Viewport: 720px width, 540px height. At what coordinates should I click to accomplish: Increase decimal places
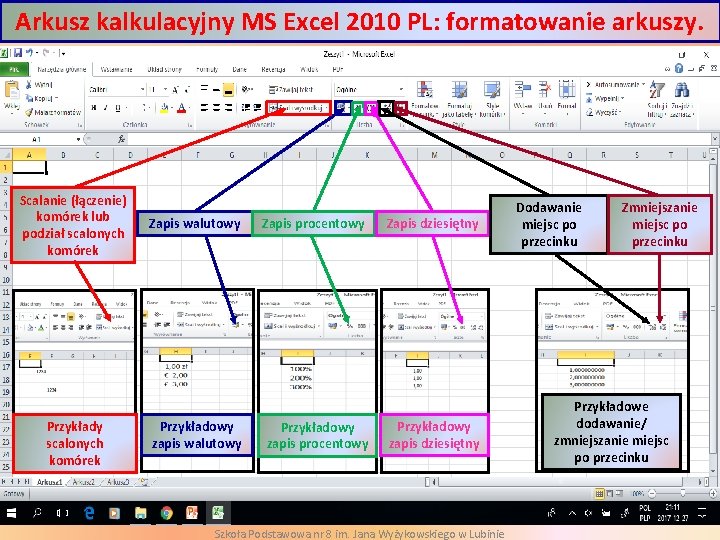click(387, 108)
